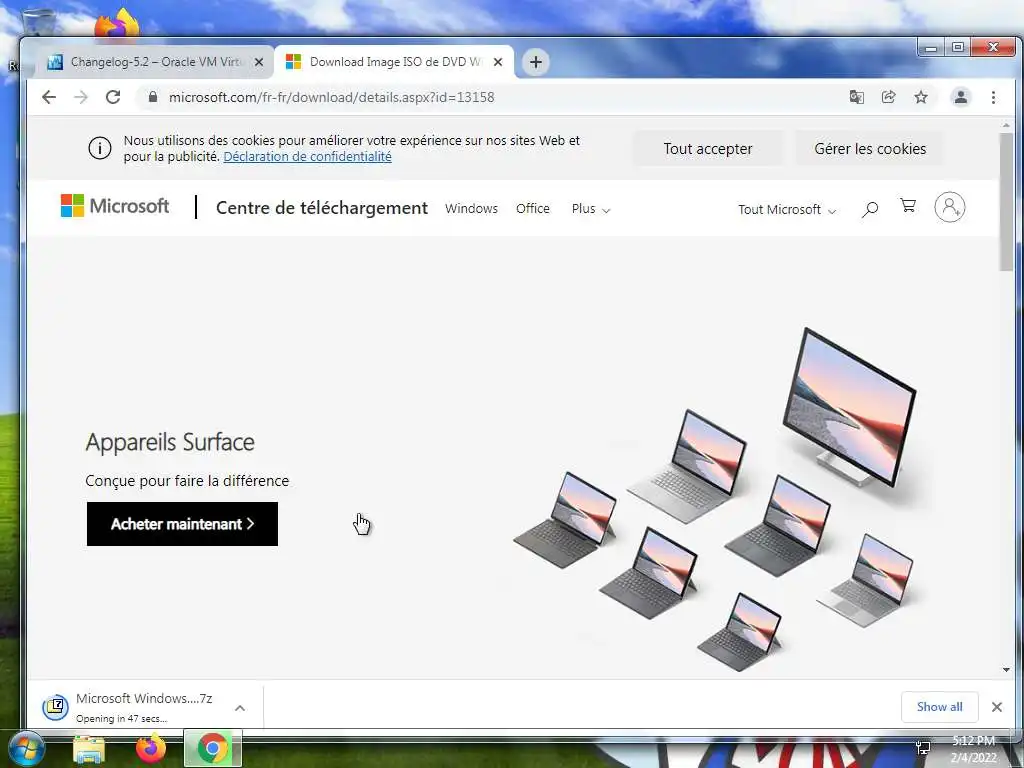Open a new tab with the plus button

tap(536, 62)
